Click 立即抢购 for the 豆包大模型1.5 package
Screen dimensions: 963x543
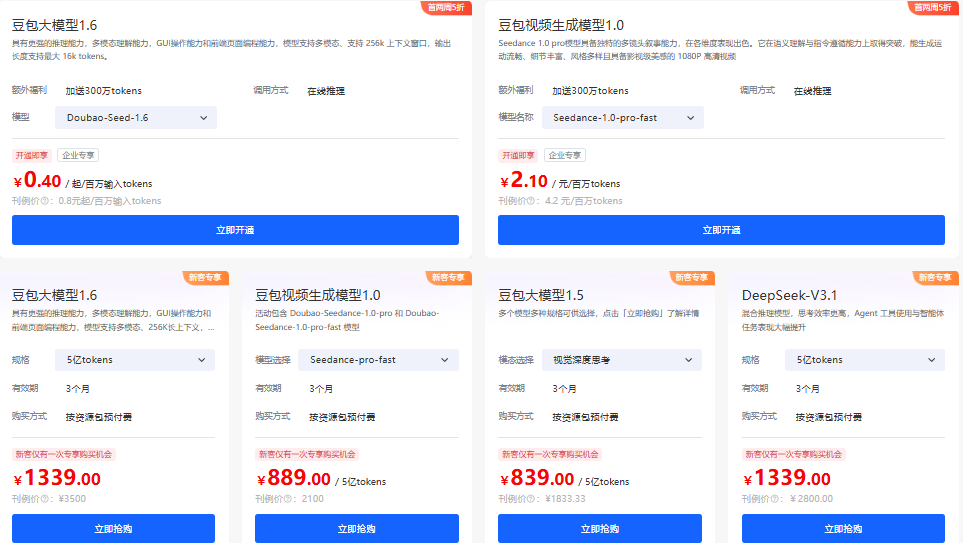point(599,528)
